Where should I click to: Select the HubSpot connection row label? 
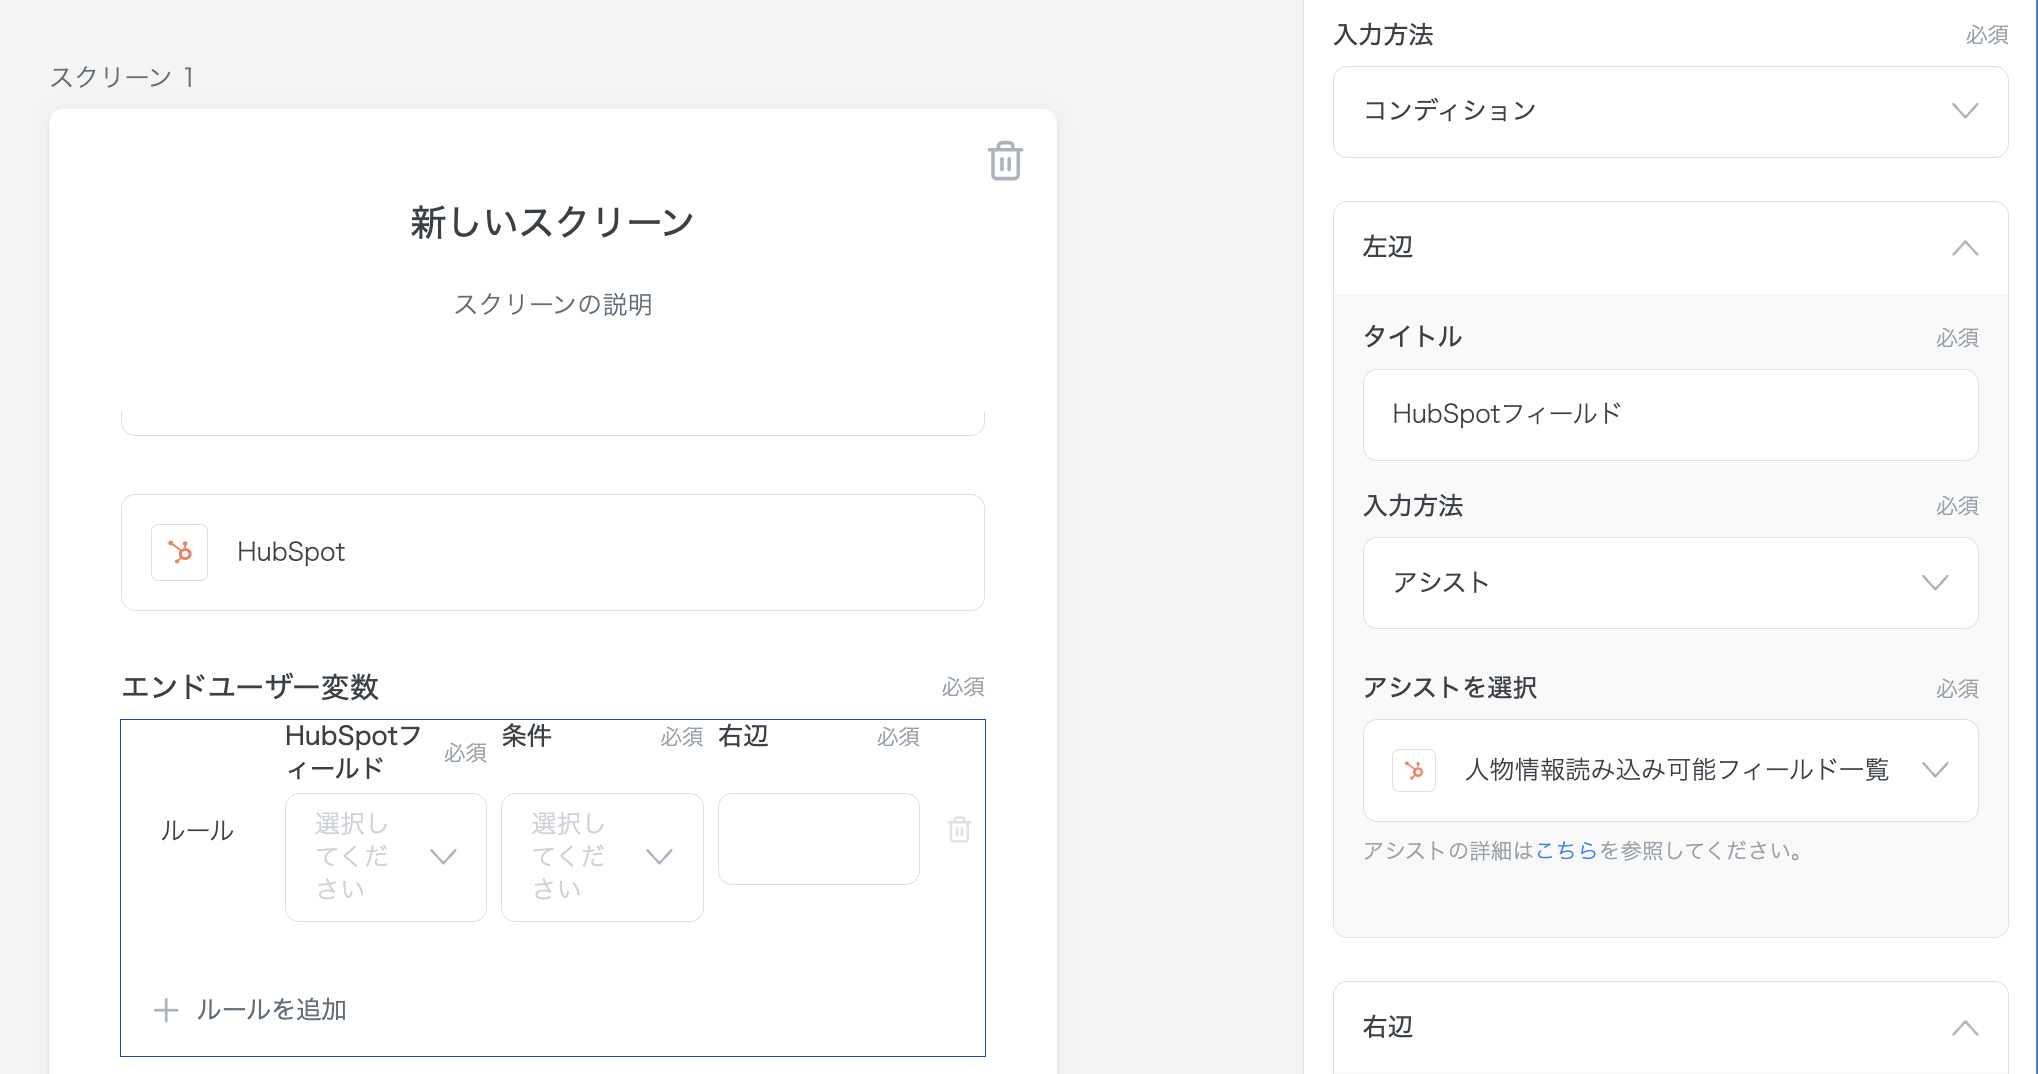(x=291, y=552)
